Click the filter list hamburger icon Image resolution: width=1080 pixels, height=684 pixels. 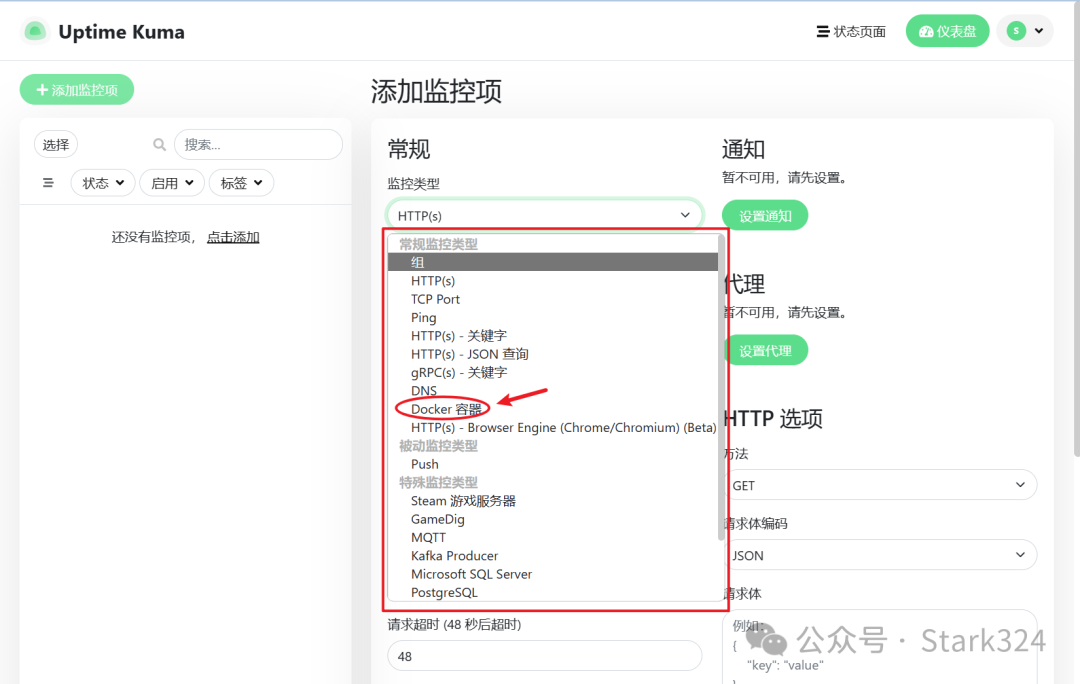[48, 183]
